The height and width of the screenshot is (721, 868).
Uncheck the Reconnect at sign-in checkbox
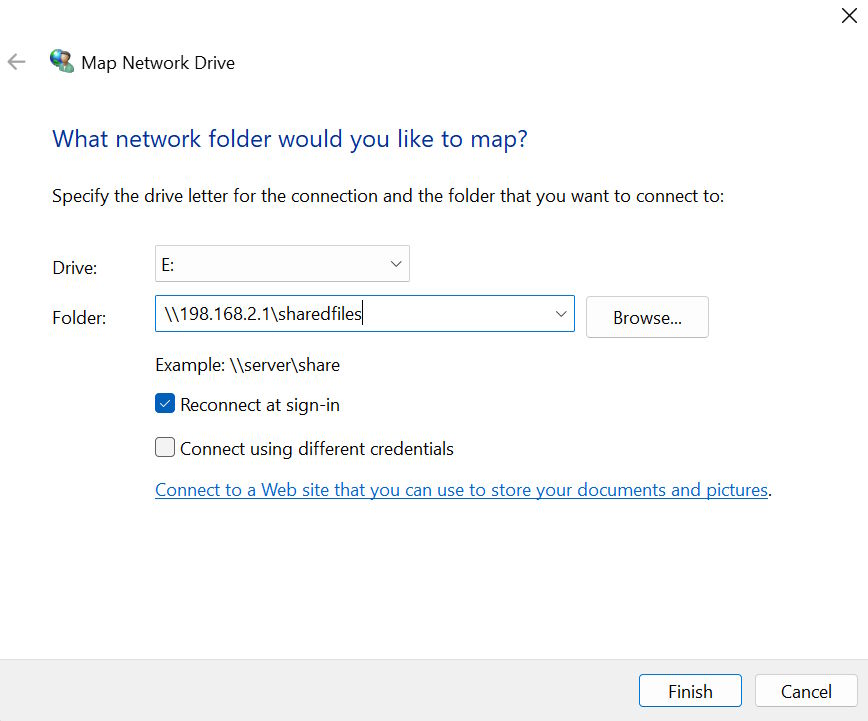click(x=165, y=405)
